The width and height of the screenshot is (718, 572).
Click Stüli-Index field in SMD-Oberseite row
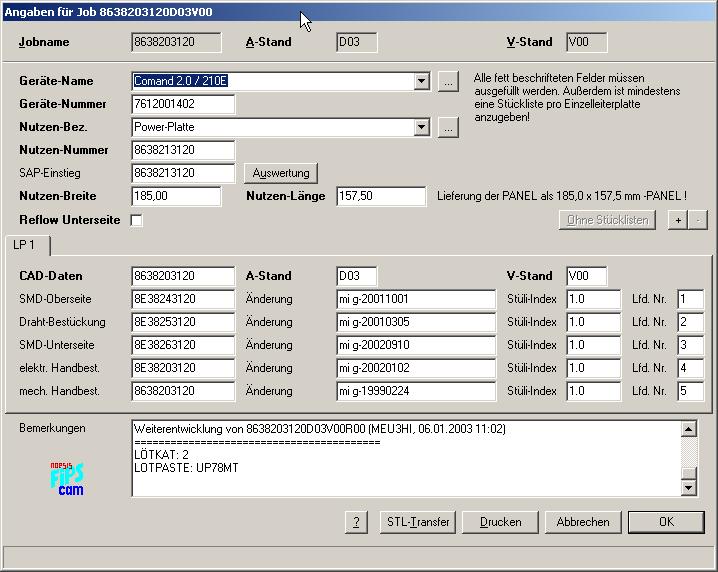(593, 299)
